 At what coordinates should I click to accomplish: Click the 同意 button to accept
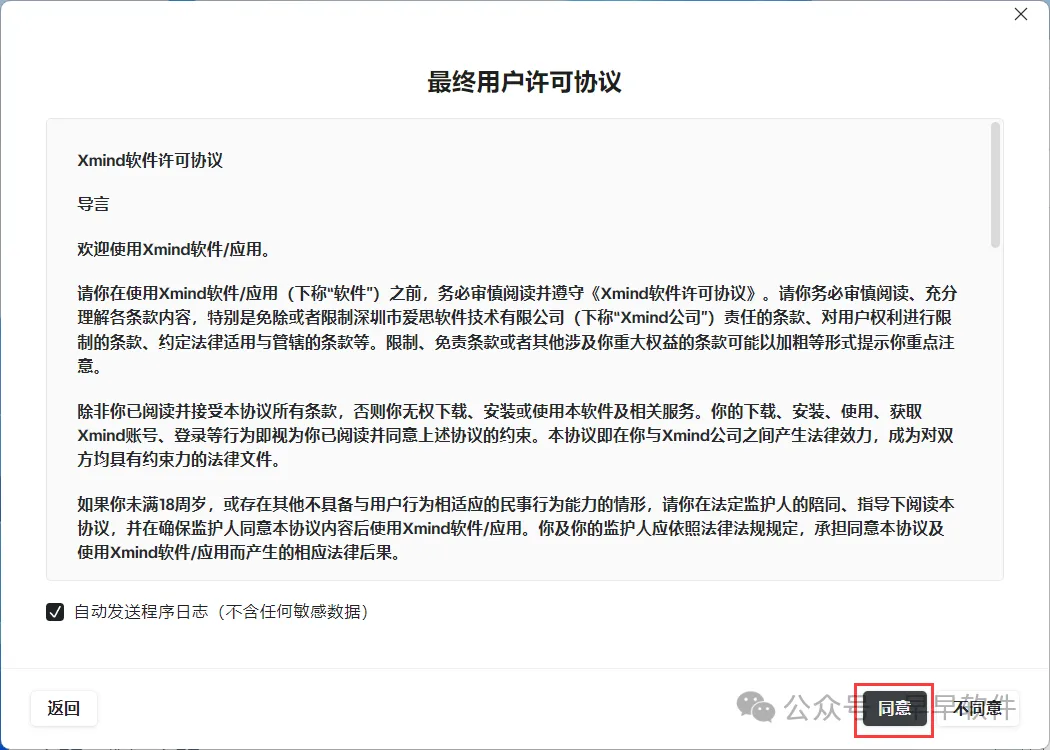point(895,708)
